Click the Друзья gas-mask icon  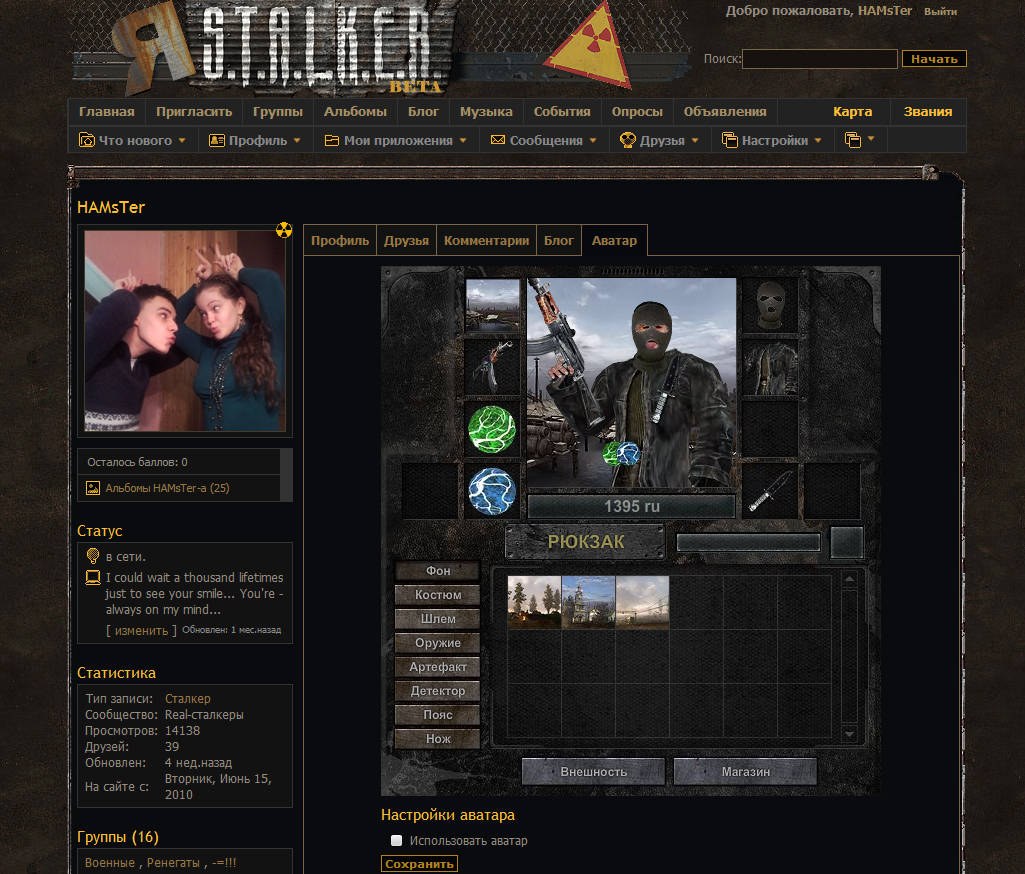tap(628, 140)
